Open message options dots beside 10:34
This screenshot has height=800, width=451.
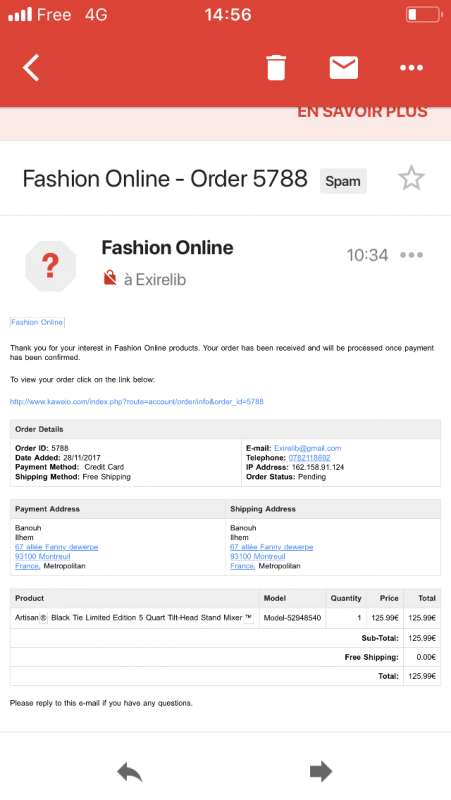[x=411, y=255]
